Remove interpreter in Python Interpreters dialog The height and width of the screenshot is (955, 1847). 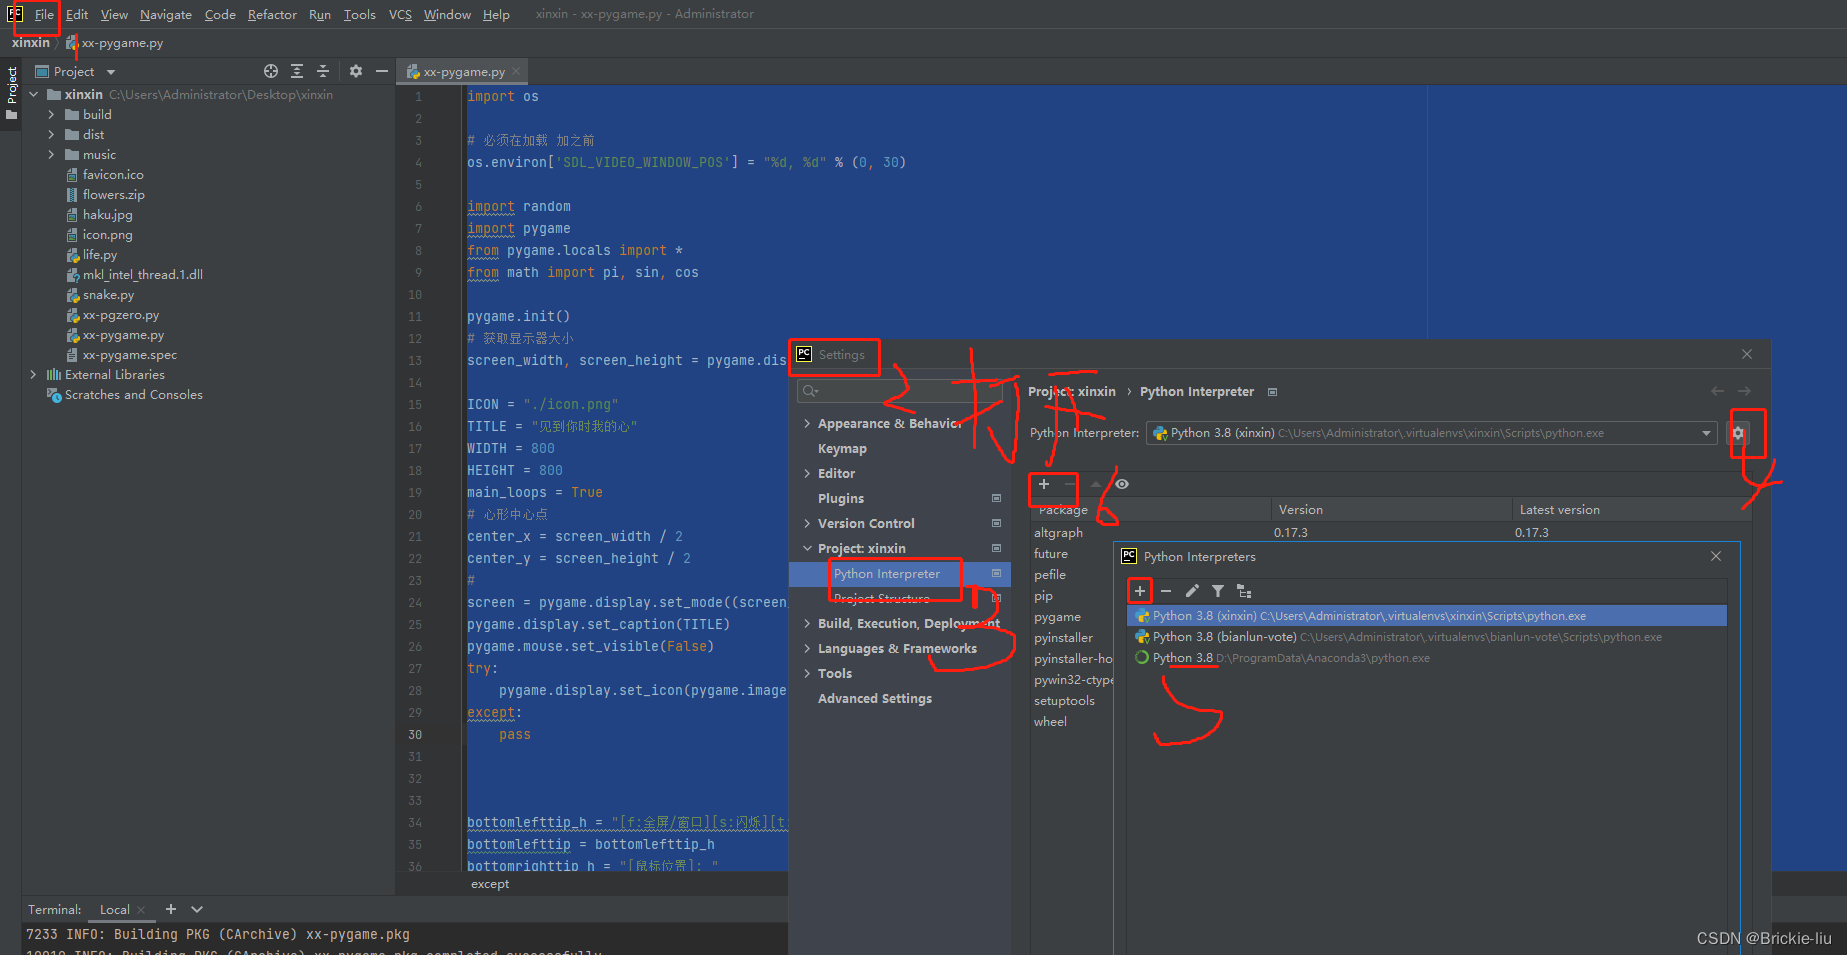[x=1166, y=591]
